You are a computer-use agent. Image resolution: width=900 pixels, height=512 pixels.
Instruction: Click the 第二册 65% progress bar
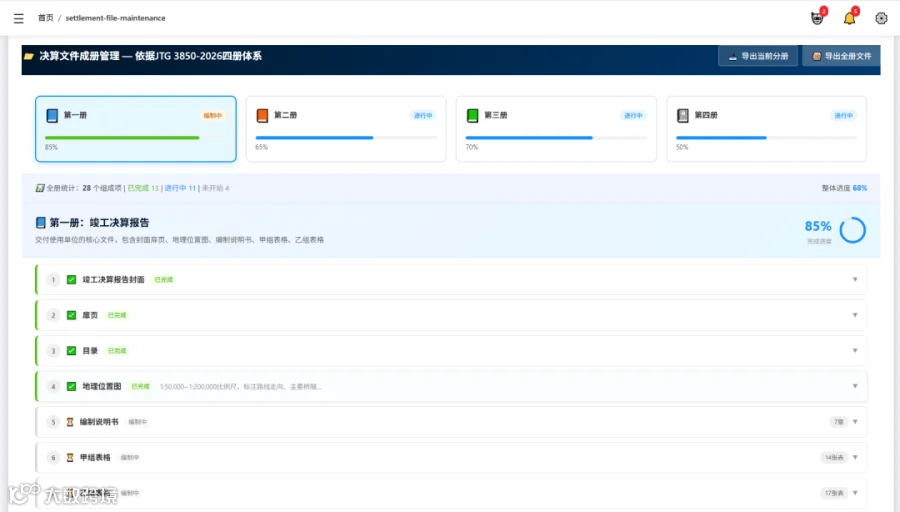346,138
